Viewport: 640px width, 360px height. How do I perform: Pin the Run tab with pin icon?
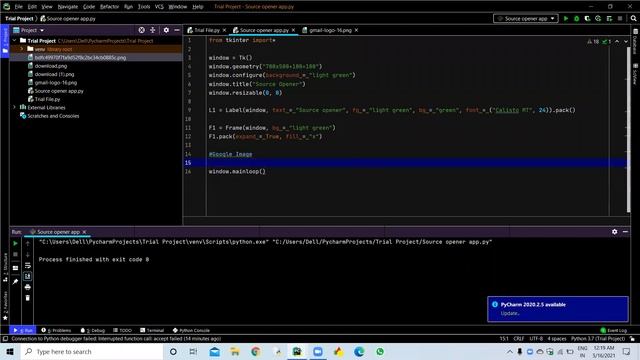point(16,282)
